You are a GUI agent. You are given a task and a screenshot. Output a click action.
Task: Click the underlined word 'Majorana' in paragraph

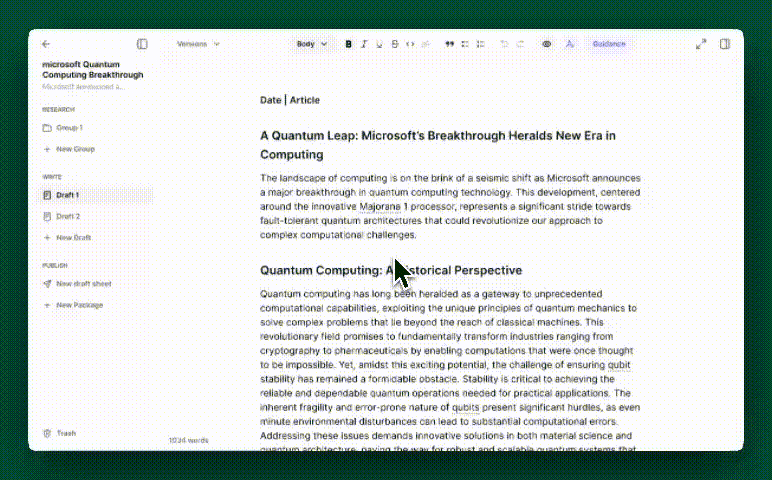pos(380,207)
